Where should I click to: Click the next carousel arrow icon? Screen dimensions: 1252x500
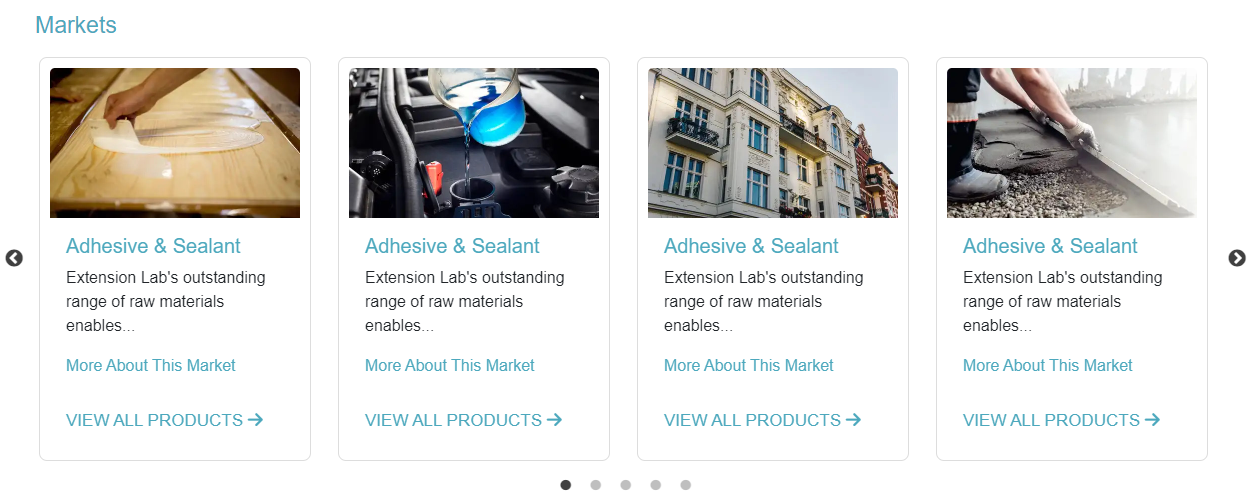[x=1237, y=258]
